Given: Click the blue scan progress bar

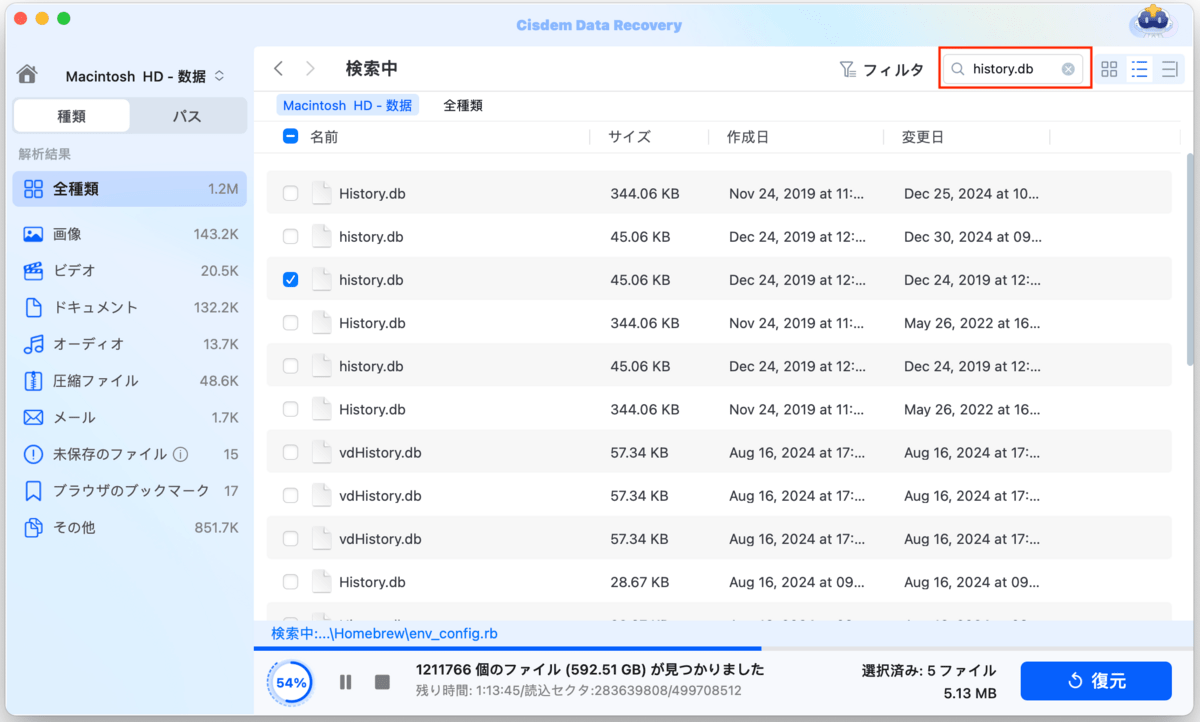Looking at the screenshot, I should [x=508, y=649].
